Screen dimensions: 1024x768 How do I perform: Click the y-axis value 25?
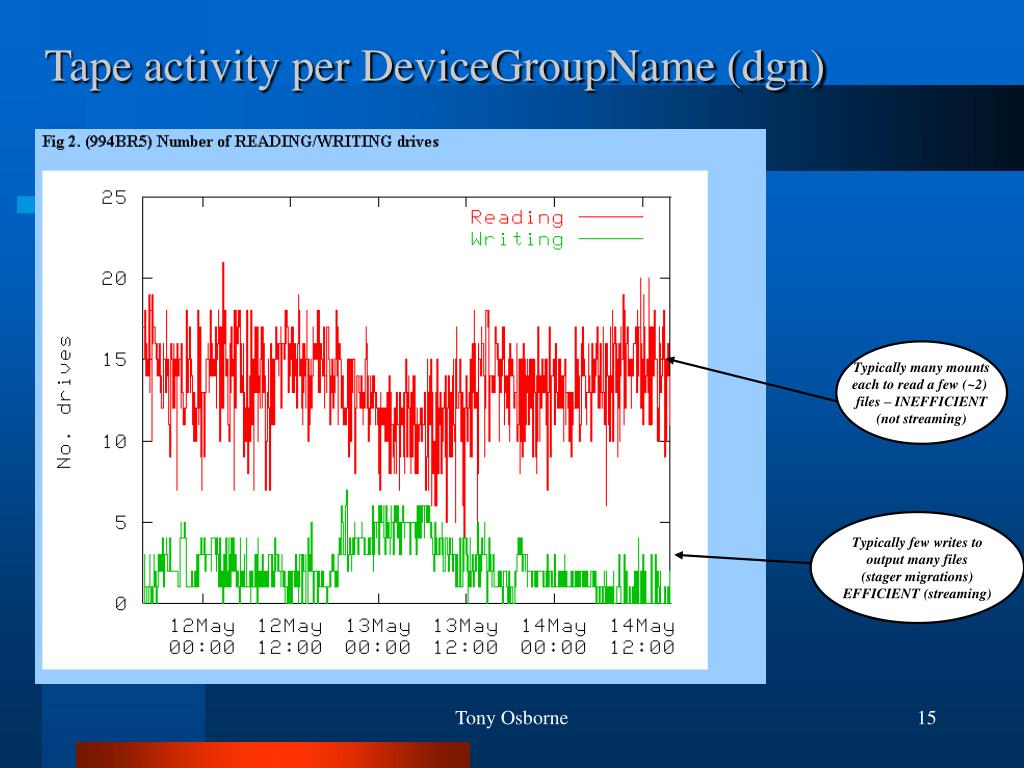click(x=114, y=197)
